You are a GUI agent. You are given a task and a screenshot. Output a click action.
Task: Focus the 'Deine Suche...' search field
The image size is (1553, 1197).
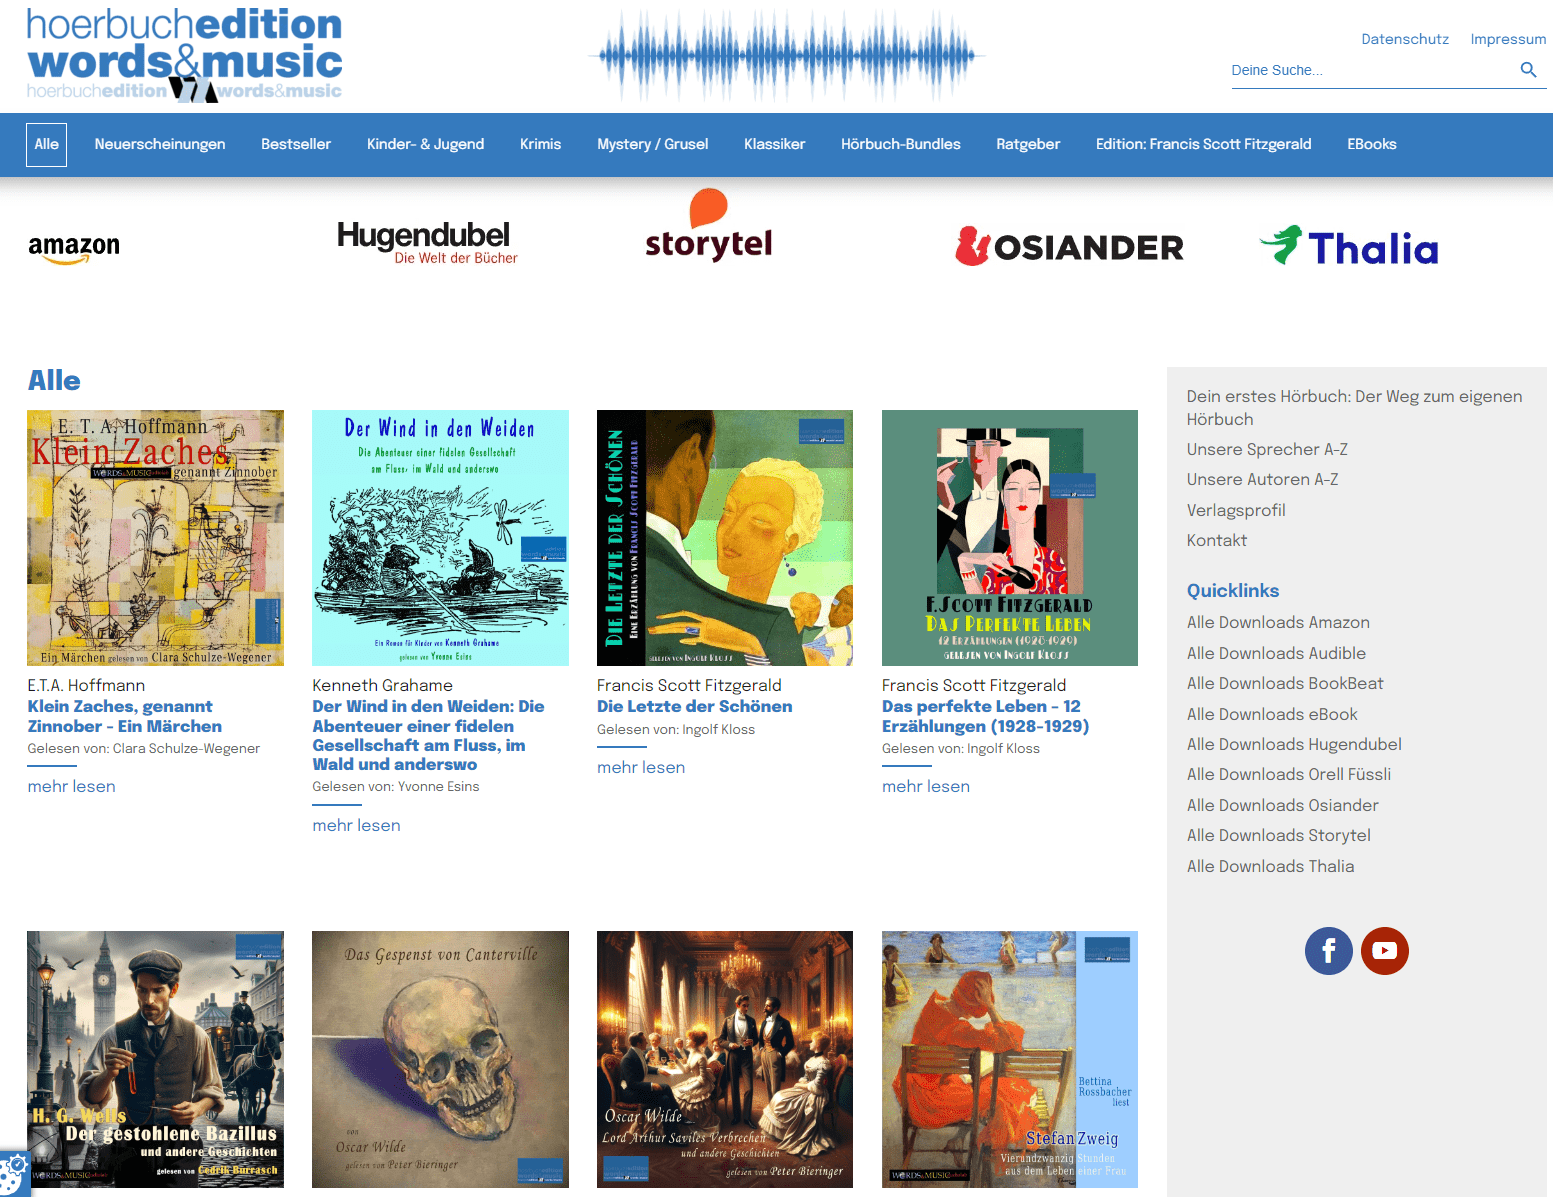1373,70
